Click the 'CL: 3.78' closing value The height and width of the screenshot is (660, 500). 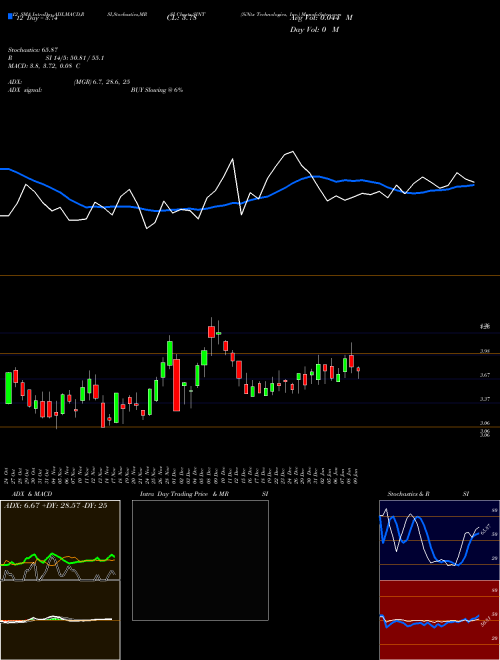pos(182,18)
